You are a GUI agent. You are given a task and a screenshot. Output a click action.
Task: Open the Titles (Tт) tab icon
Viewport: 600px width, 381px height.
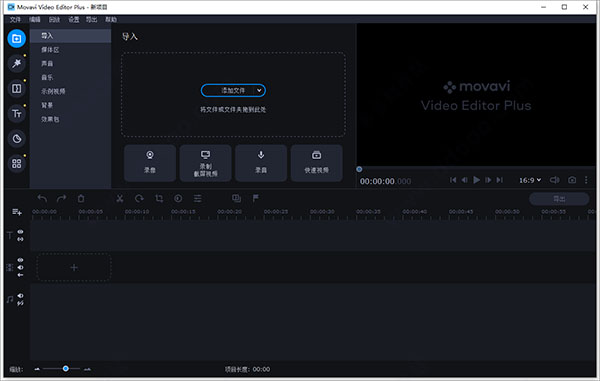16,114
